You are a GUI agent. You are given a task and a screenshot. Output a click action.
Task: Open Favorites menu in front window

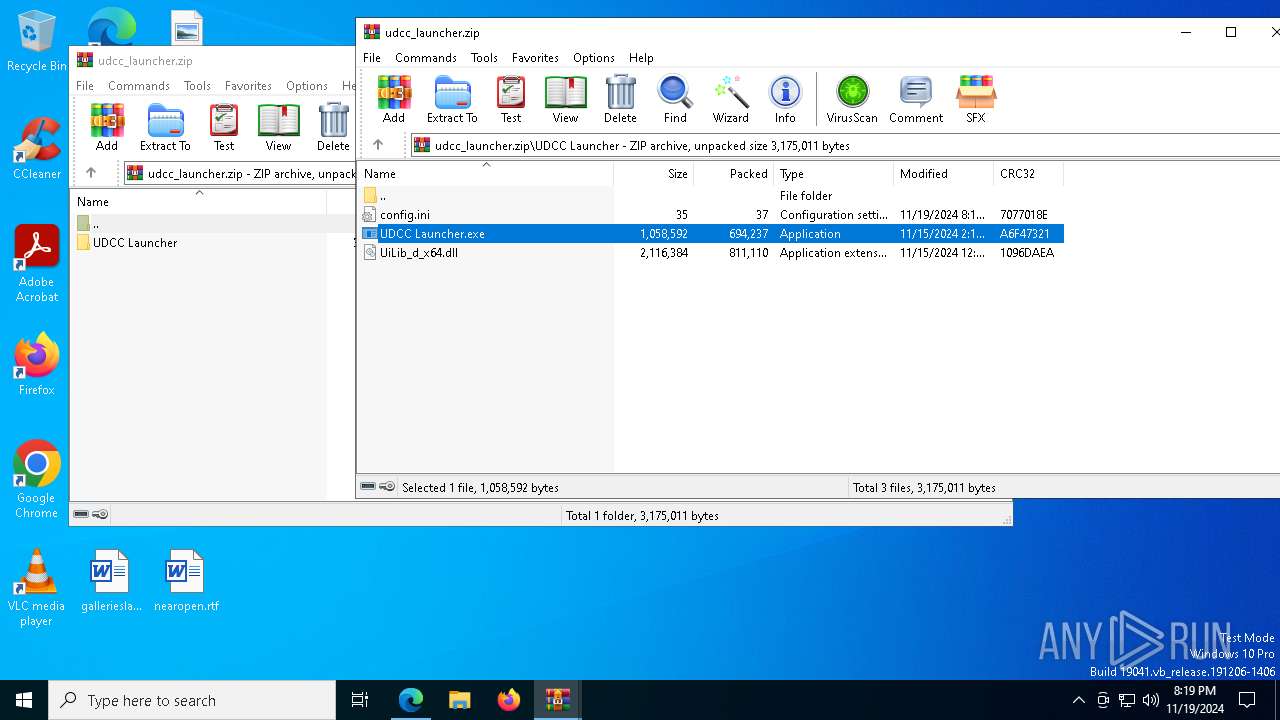[x=535, y=58]
